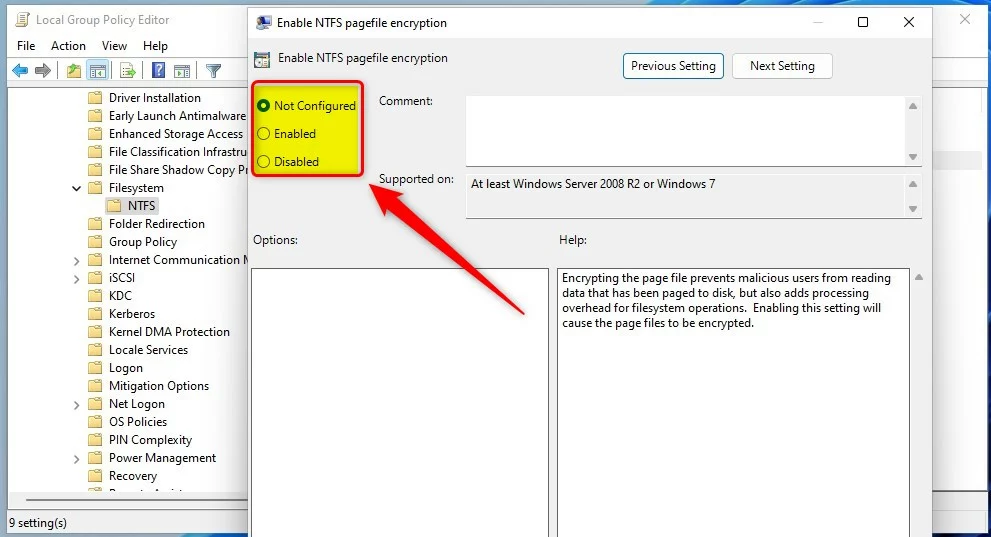Toggle the Show/Hide Console Tree icon
Image resolution: width=991 pixels, height=537 pixels.
(97, 71)
